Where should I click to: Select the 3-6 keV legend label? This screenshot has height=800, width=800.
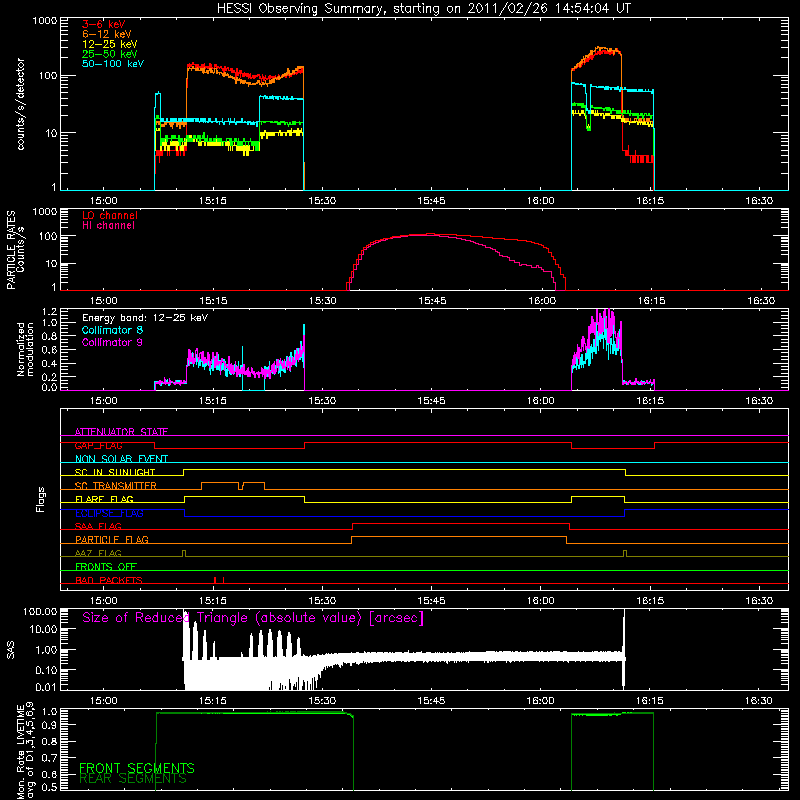point(104,24)
